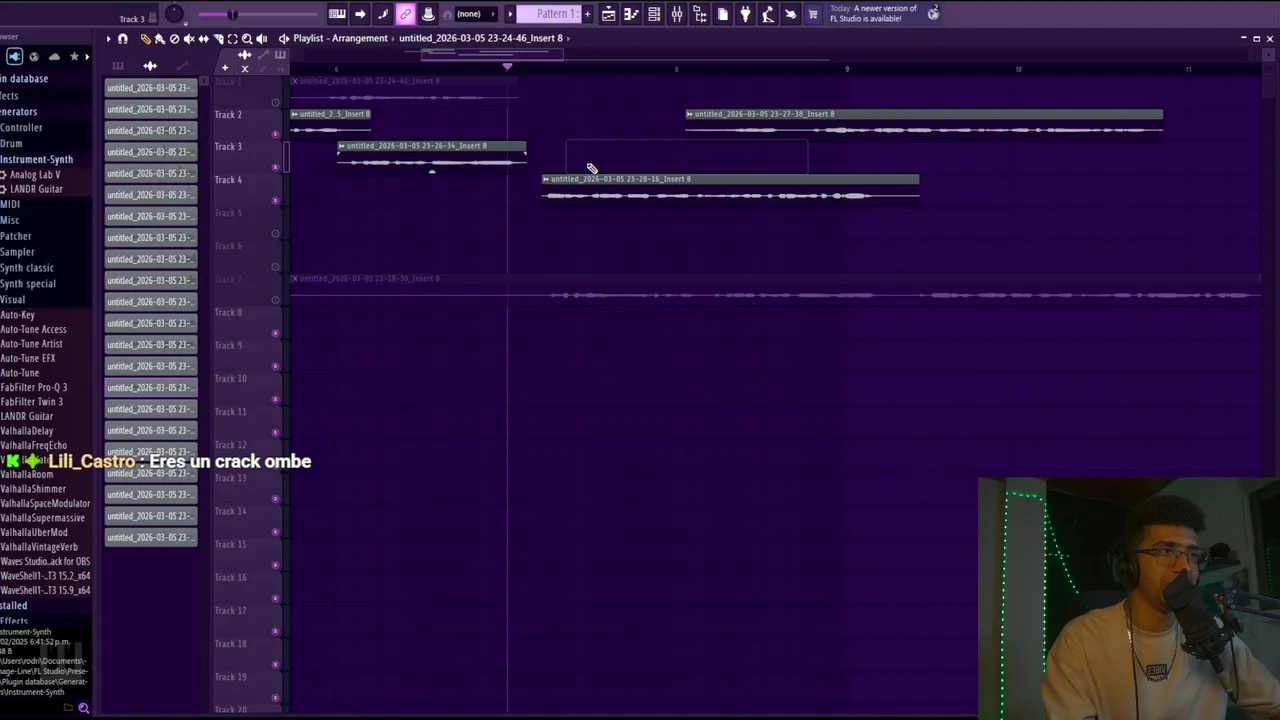Screen dimensions: 1280x720
Task: Switch to browser starred favorites tab
Action: pyautogui.click(x=74, y=57)
